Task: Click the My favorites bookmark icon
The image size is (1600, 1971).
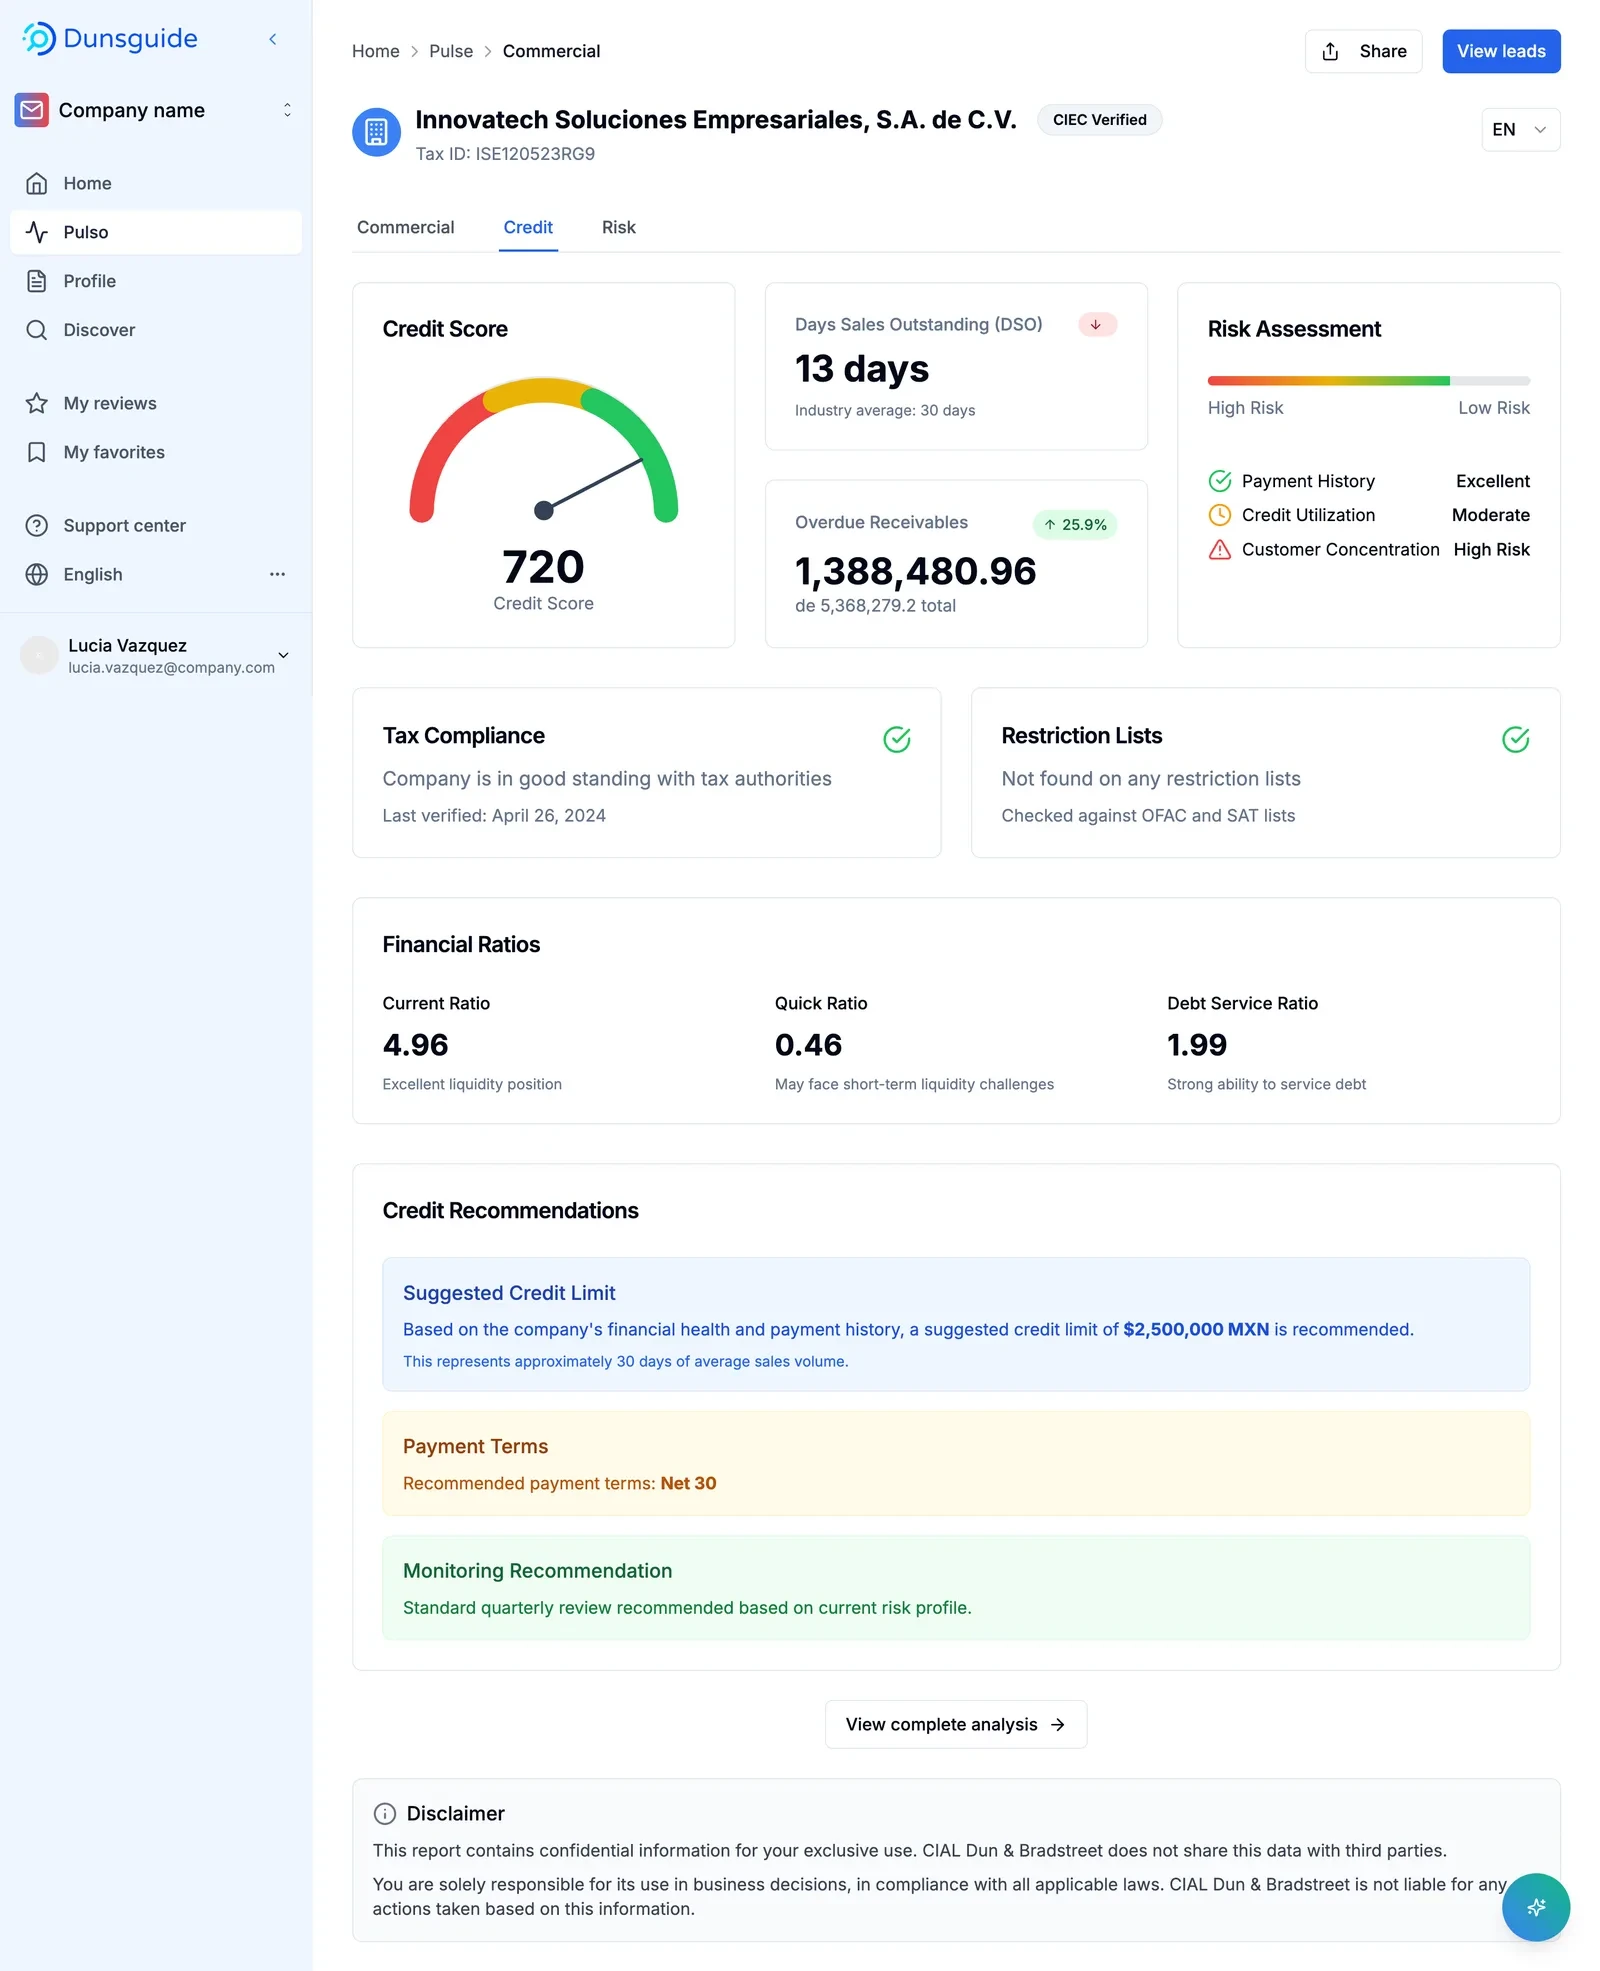Action: click(x=37, y=452)
